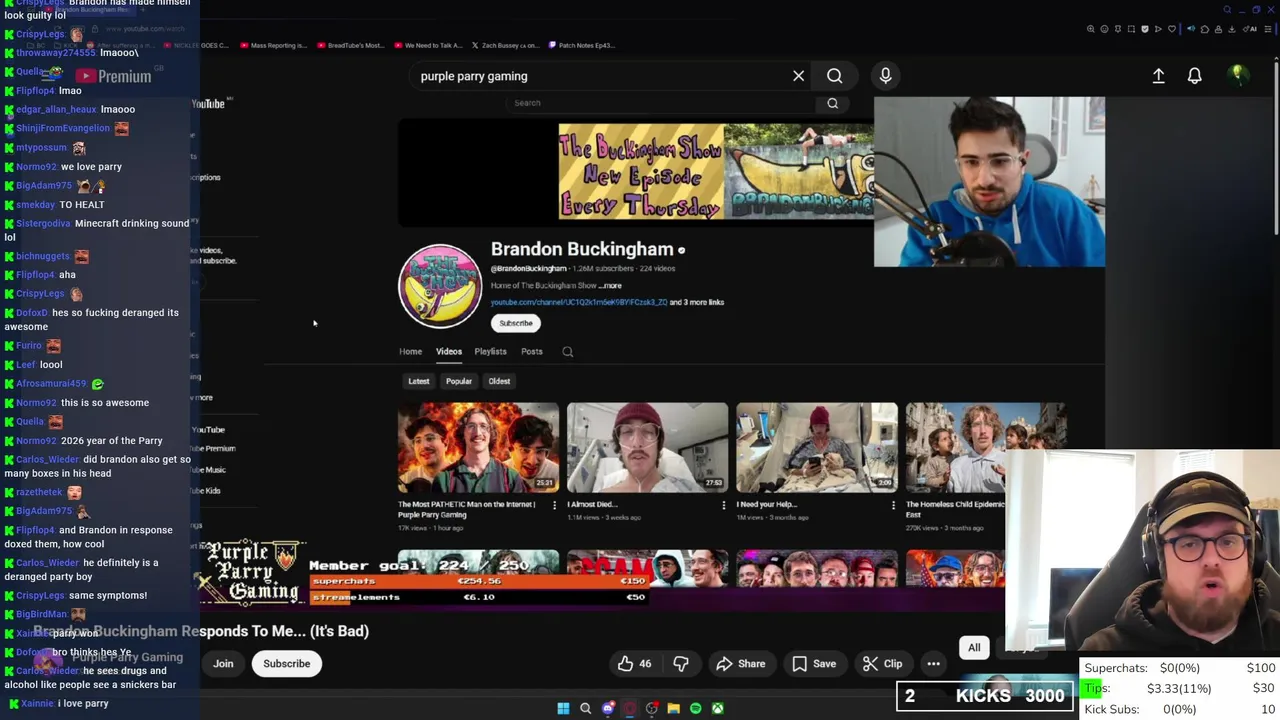Switch to channel Playlists tab
The image size is (1280, 720).
coord(490,352)
